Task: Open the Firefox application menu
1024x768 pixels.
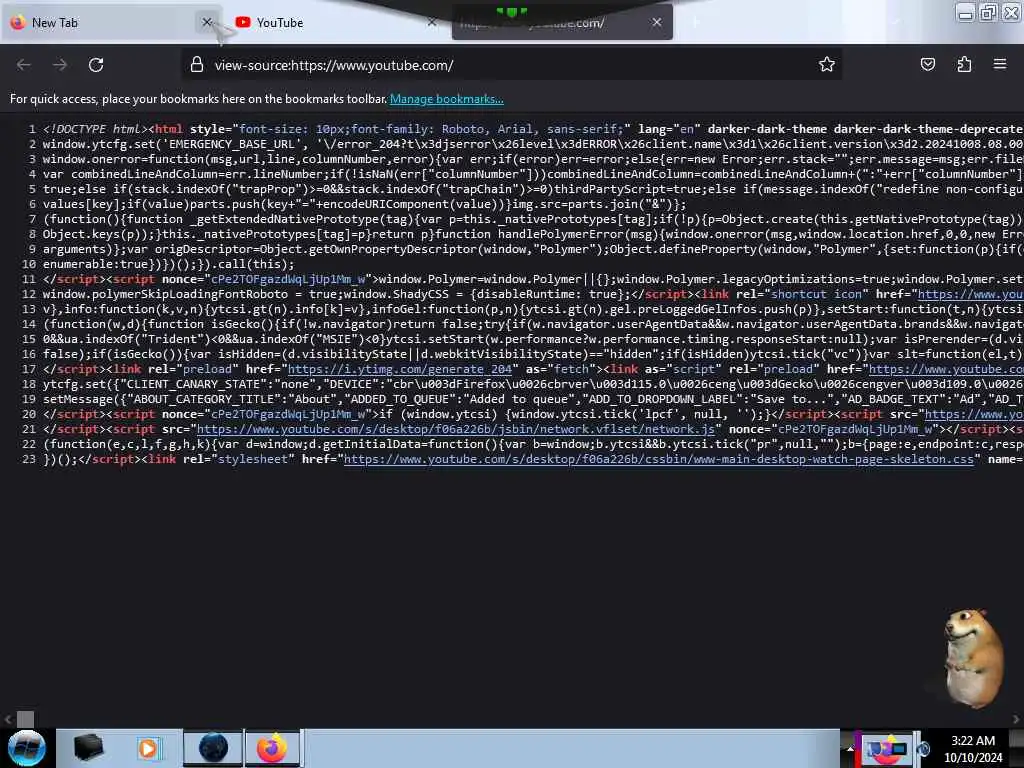Action: [x=1000, y=64]
